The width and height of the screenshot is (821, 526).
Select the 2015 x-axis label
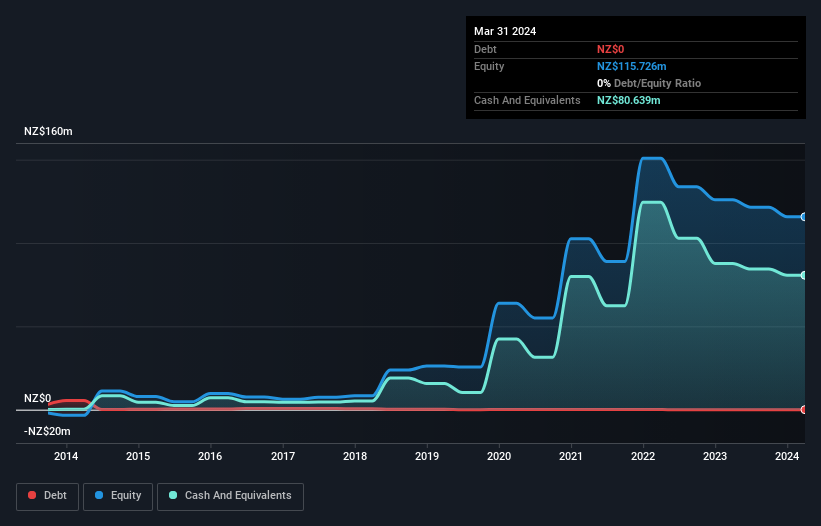point(138,456)
